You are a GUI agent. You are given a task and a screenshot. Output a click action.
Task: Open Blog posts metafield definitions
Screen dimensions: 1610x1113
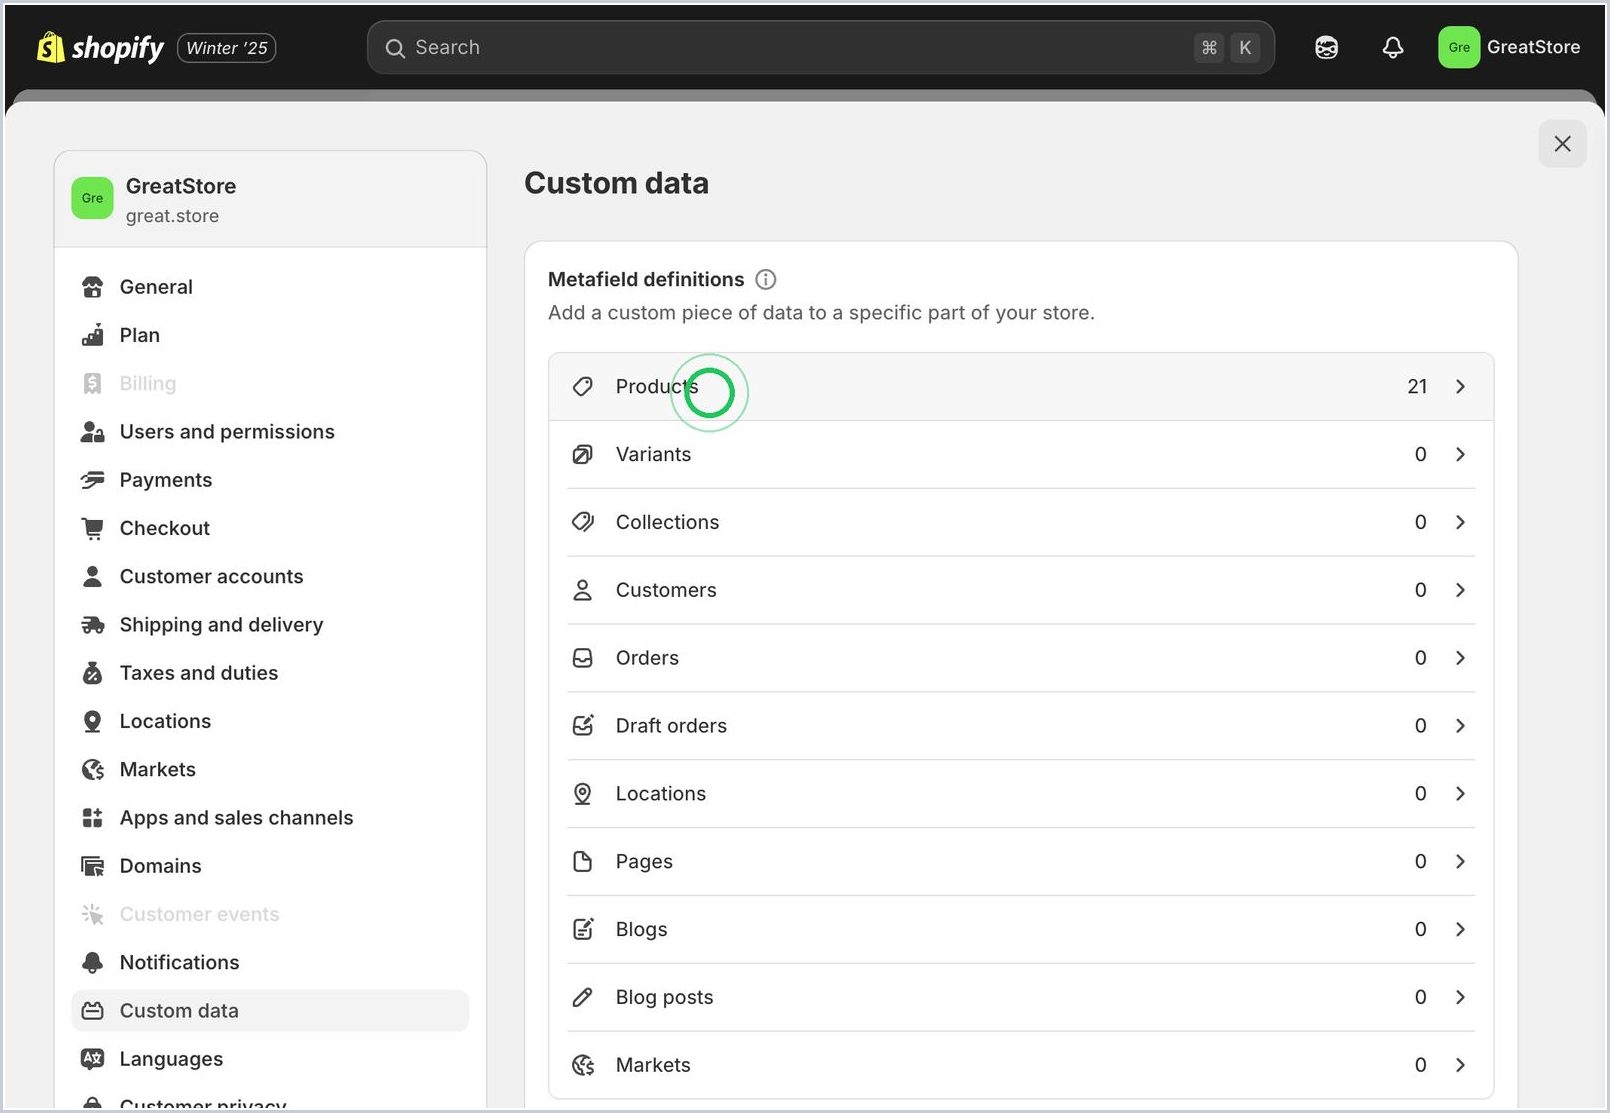(1021, 997)
